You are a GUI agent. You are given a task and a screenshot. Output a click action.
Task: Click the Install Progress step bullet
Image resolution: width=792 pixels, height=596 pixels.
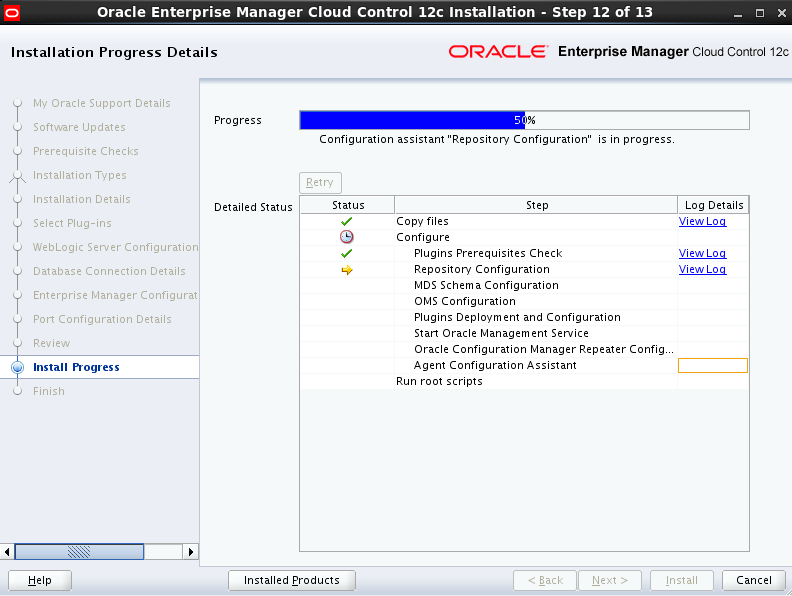click(x=18, y=367)
